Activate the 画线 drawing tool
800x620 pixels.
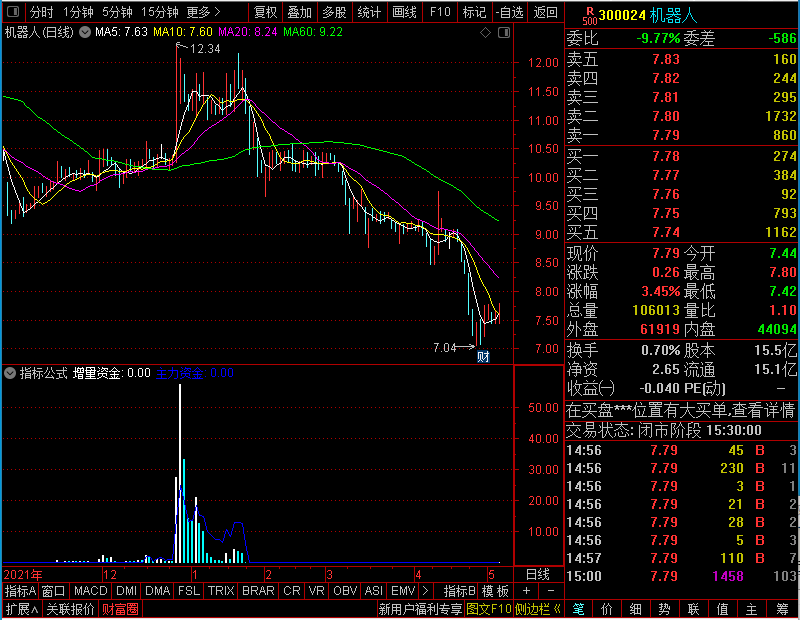click(405, 12)
